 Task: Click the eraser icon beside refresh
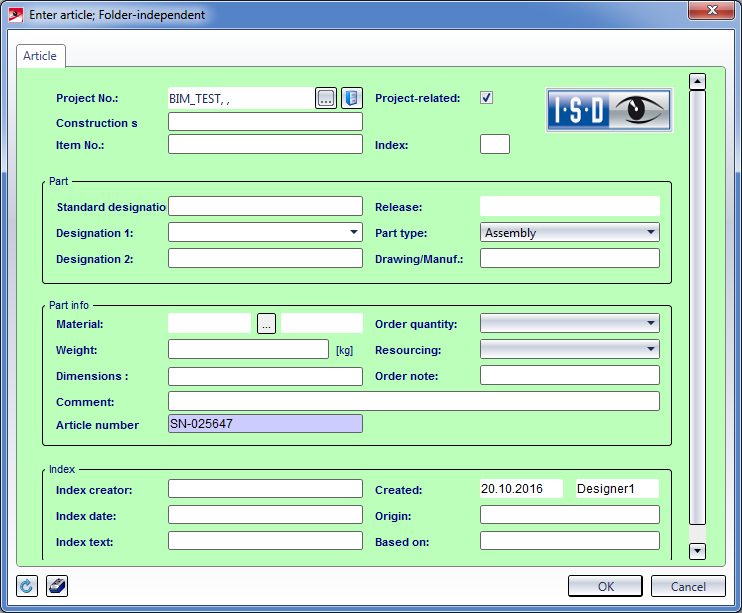coord(57,586)
